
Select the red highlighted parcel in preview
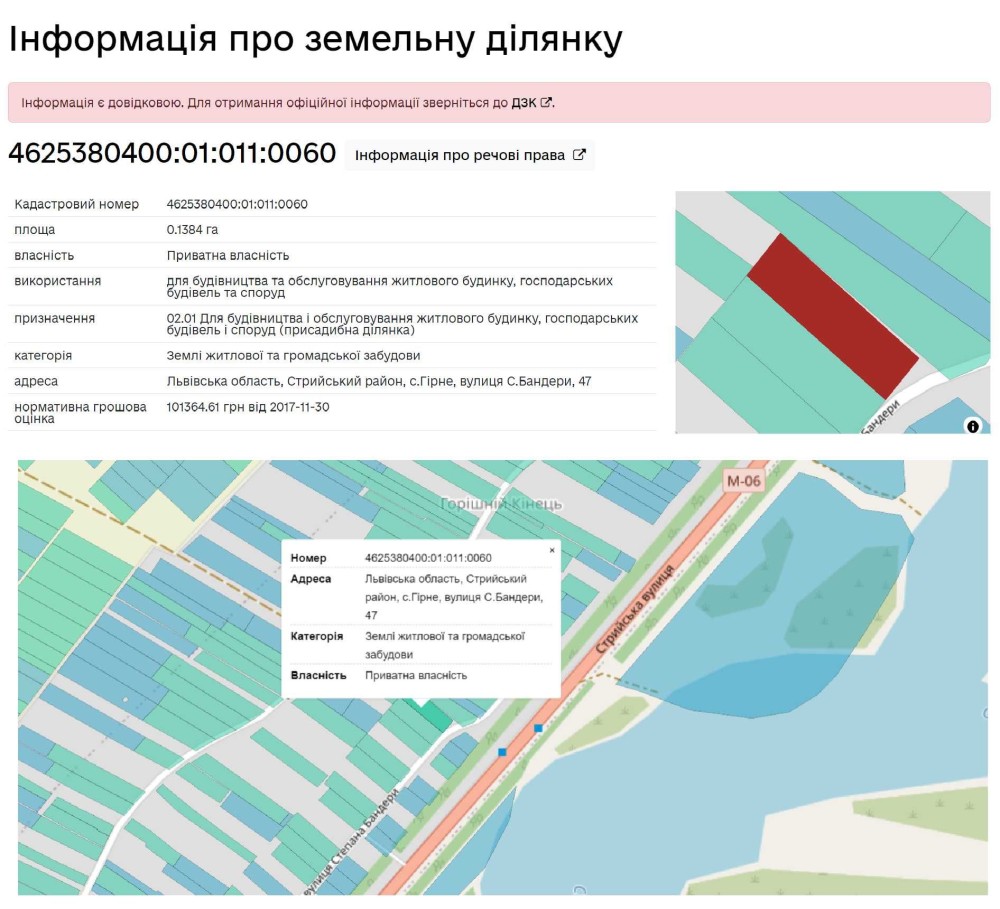(x=832, y=315)
